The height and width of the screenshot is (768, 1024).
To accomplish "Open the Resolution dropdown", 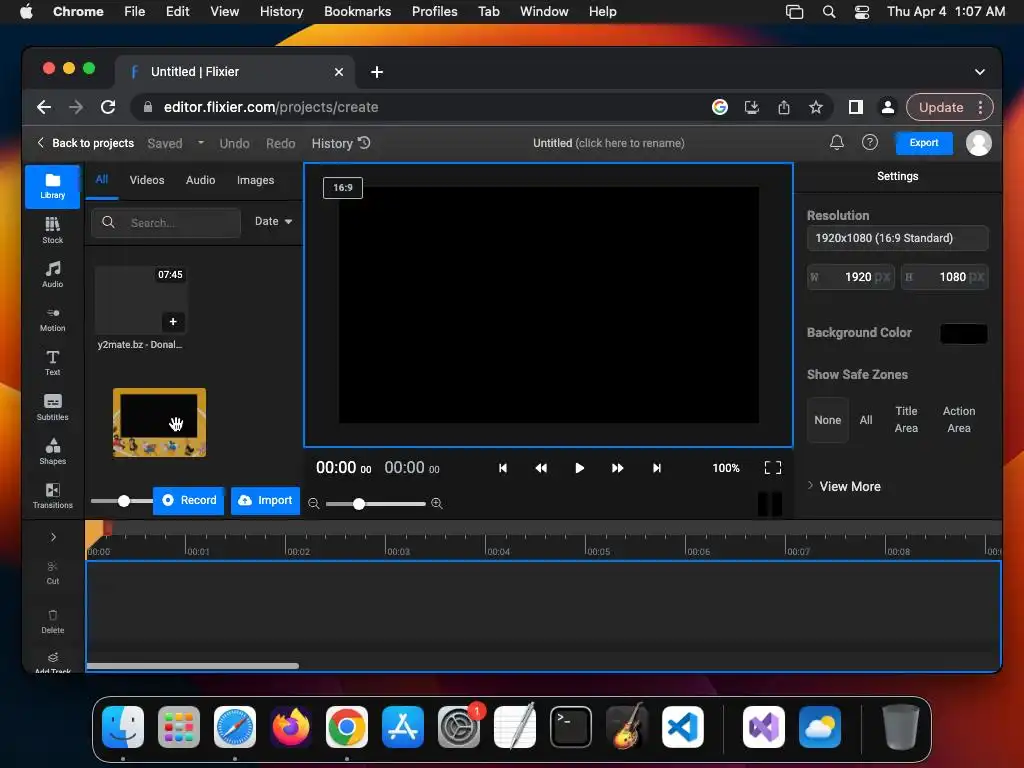I will coord(897,238).
